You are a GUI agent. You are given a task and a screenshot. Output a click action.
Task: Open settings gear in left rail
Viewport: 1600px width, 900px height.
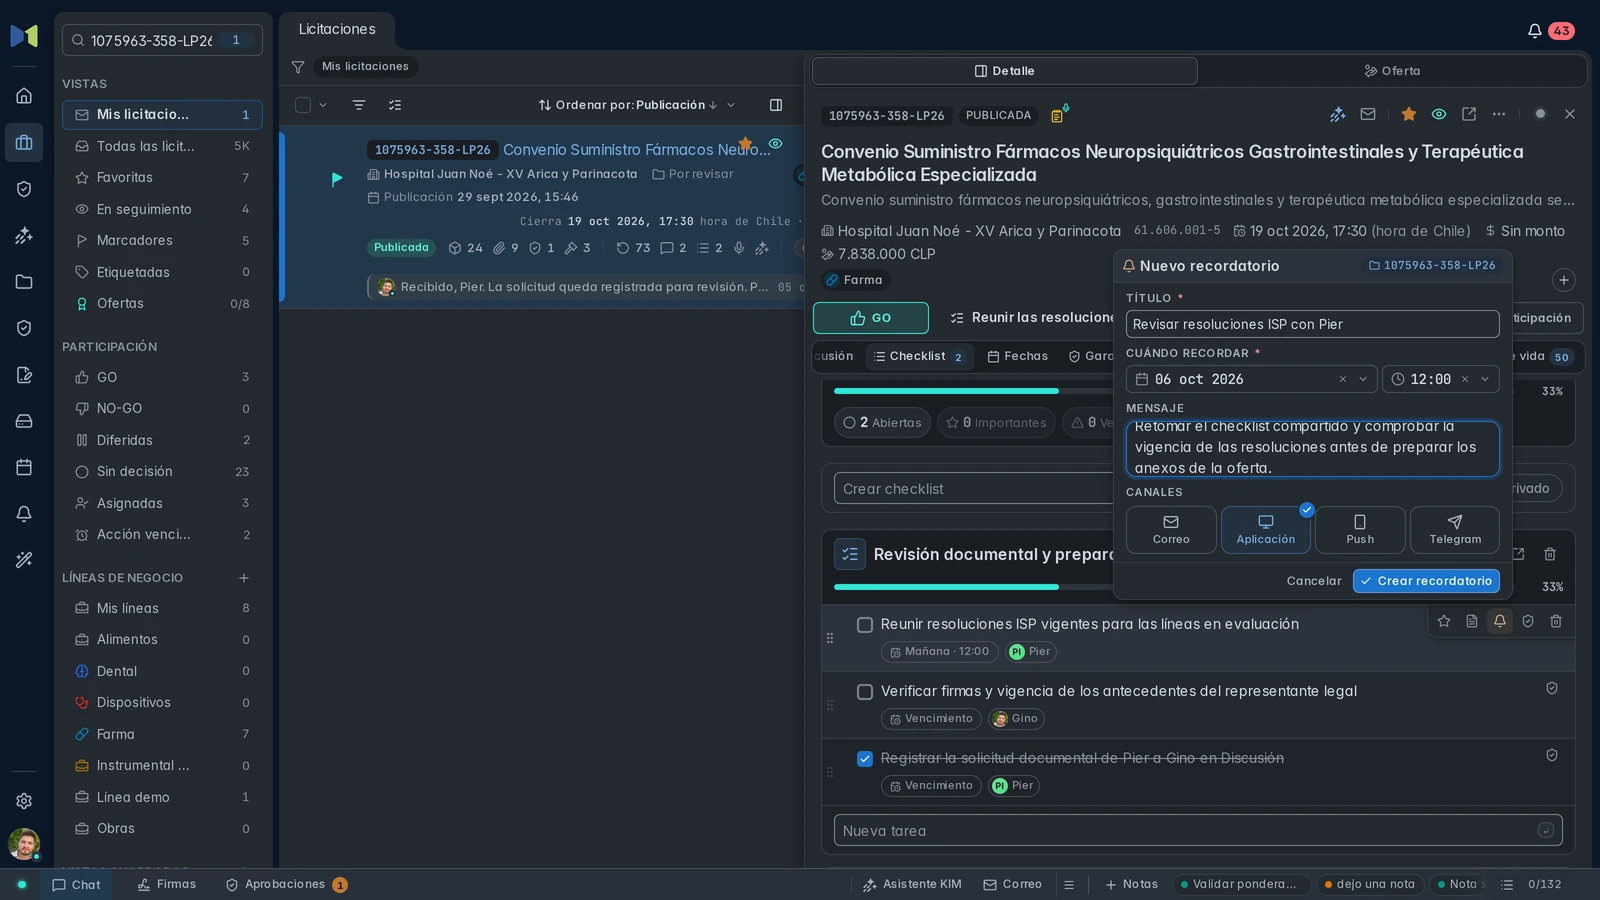[x=24, y=801]
